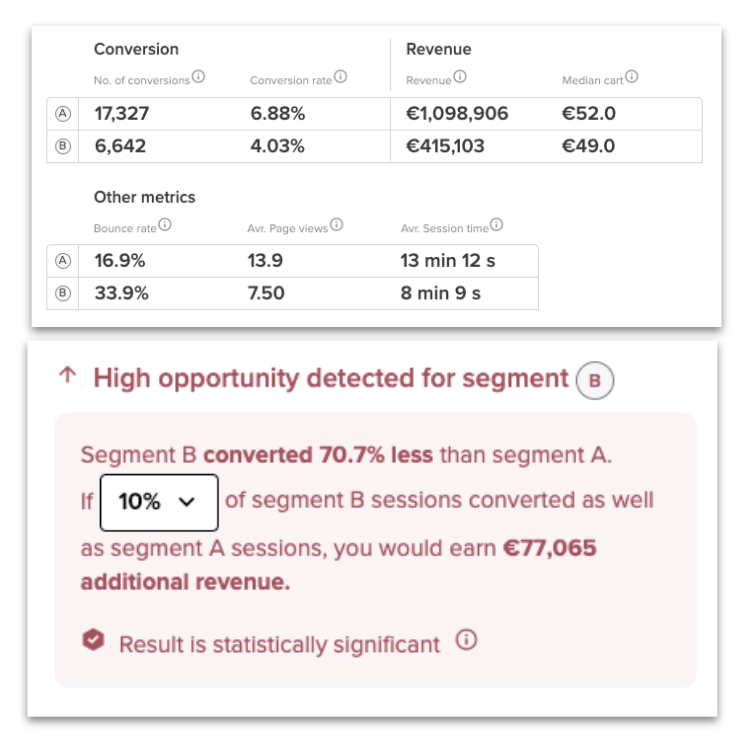Click info icon next to No. of conversions

tap(198, 76)
